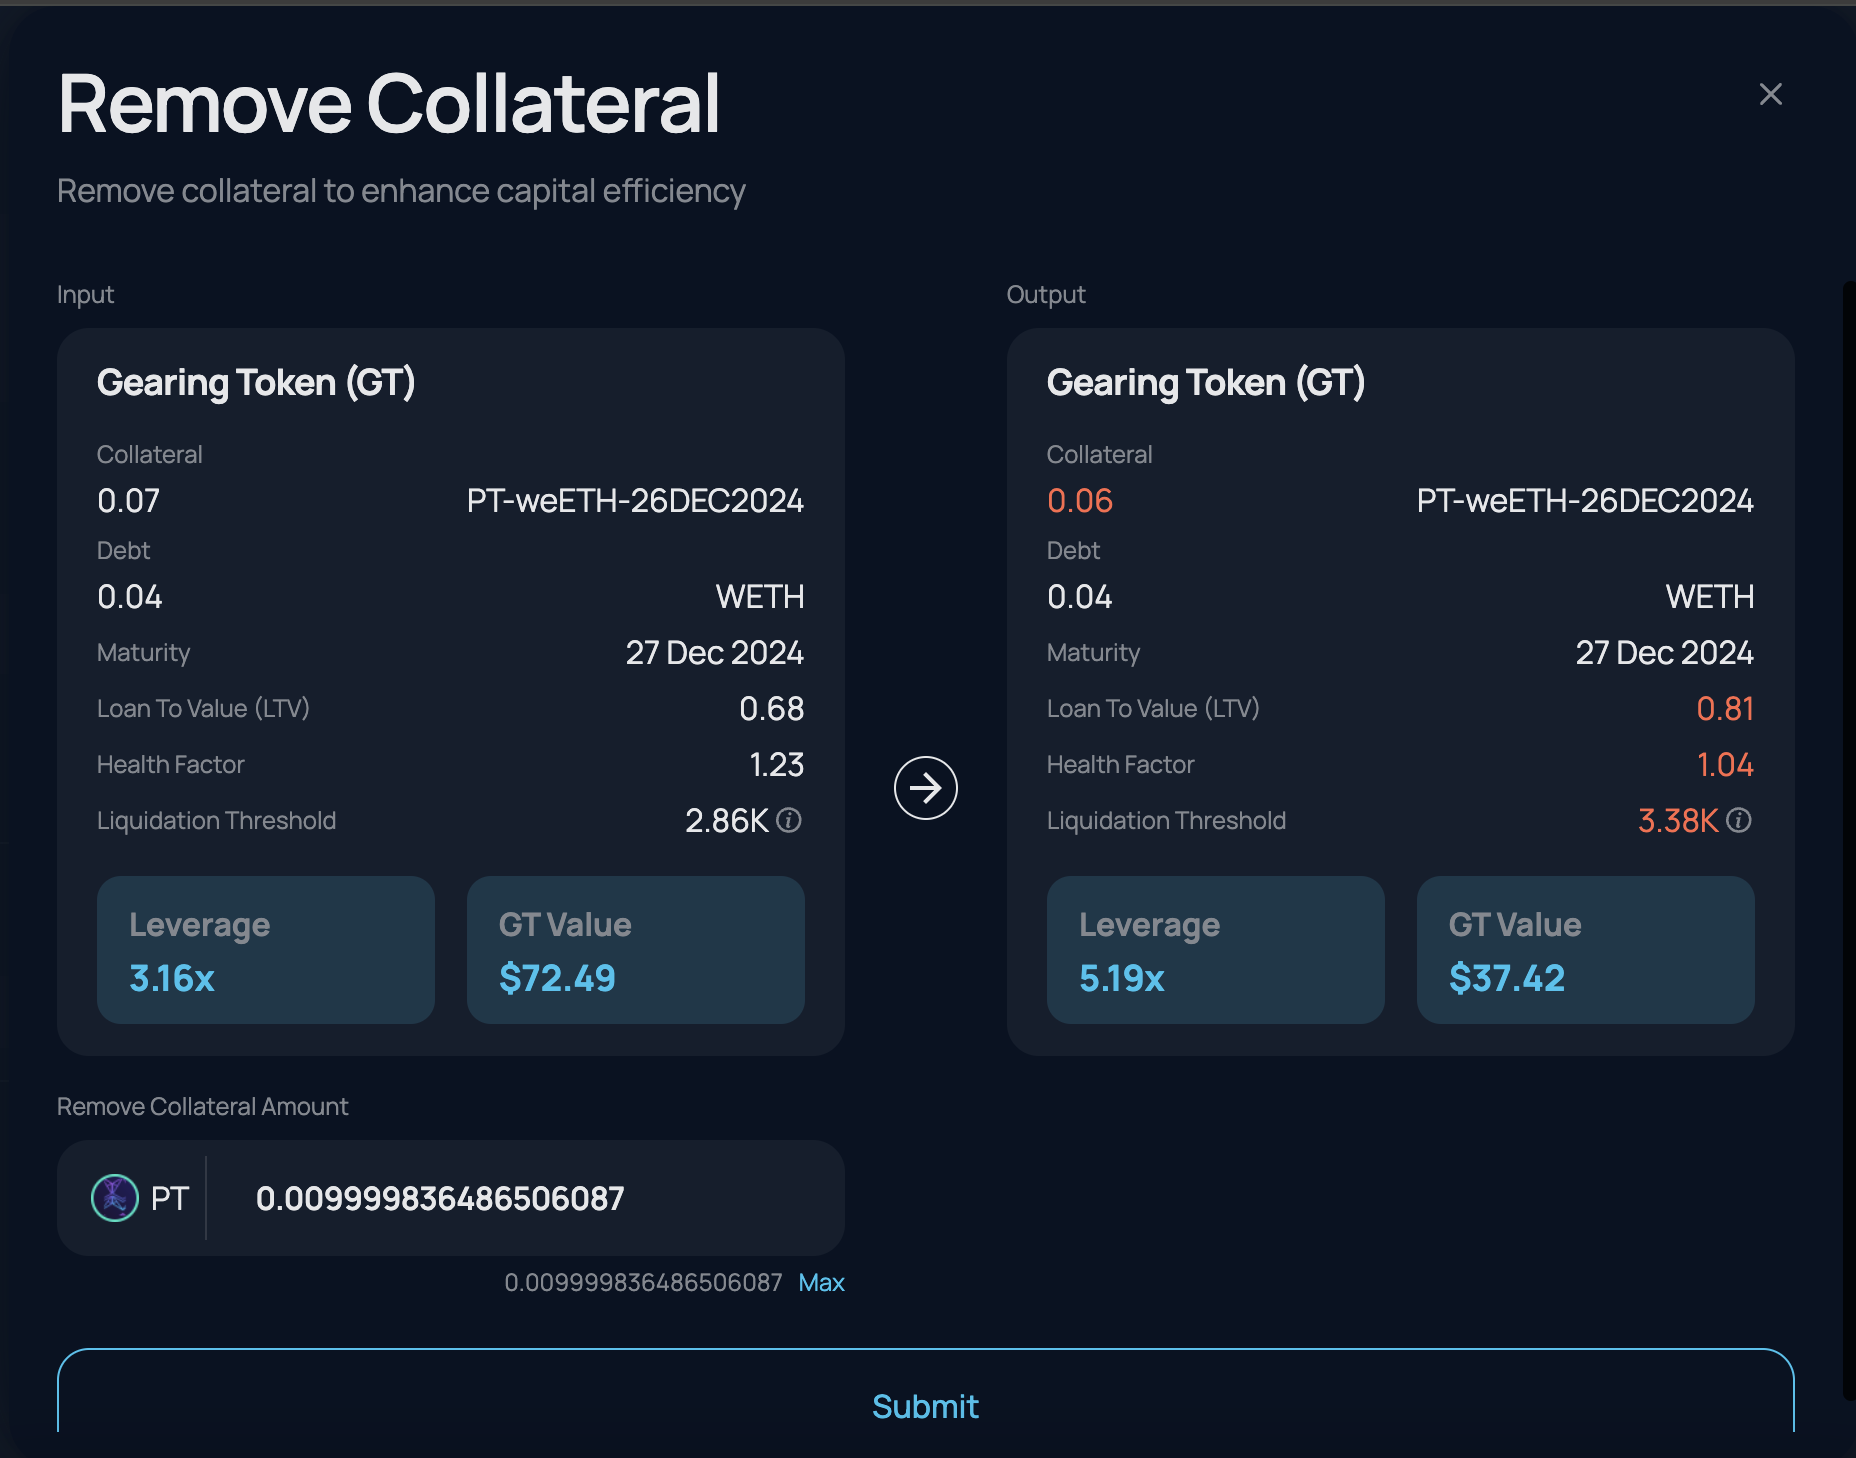This screenshot has width=1856, height=1458.
Task: Select the output Leverage 5.19x card
Action: (x=1216, y=950)
